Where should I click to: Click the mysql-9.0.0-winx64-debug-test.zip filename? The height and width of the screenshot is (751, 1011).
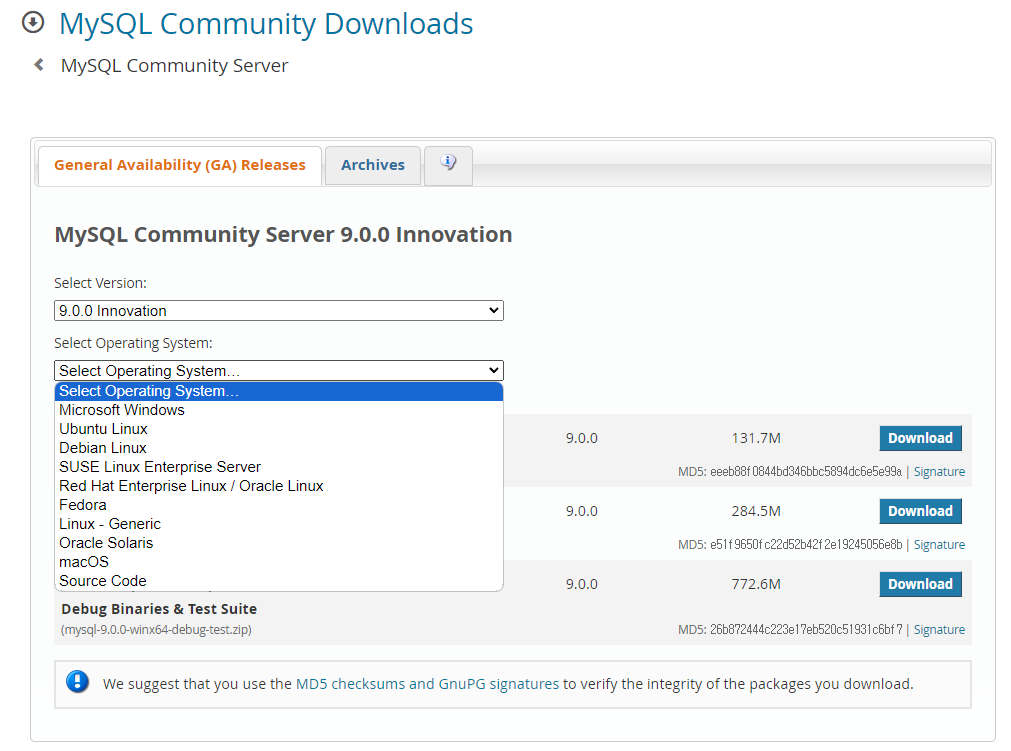click(156, 630)
